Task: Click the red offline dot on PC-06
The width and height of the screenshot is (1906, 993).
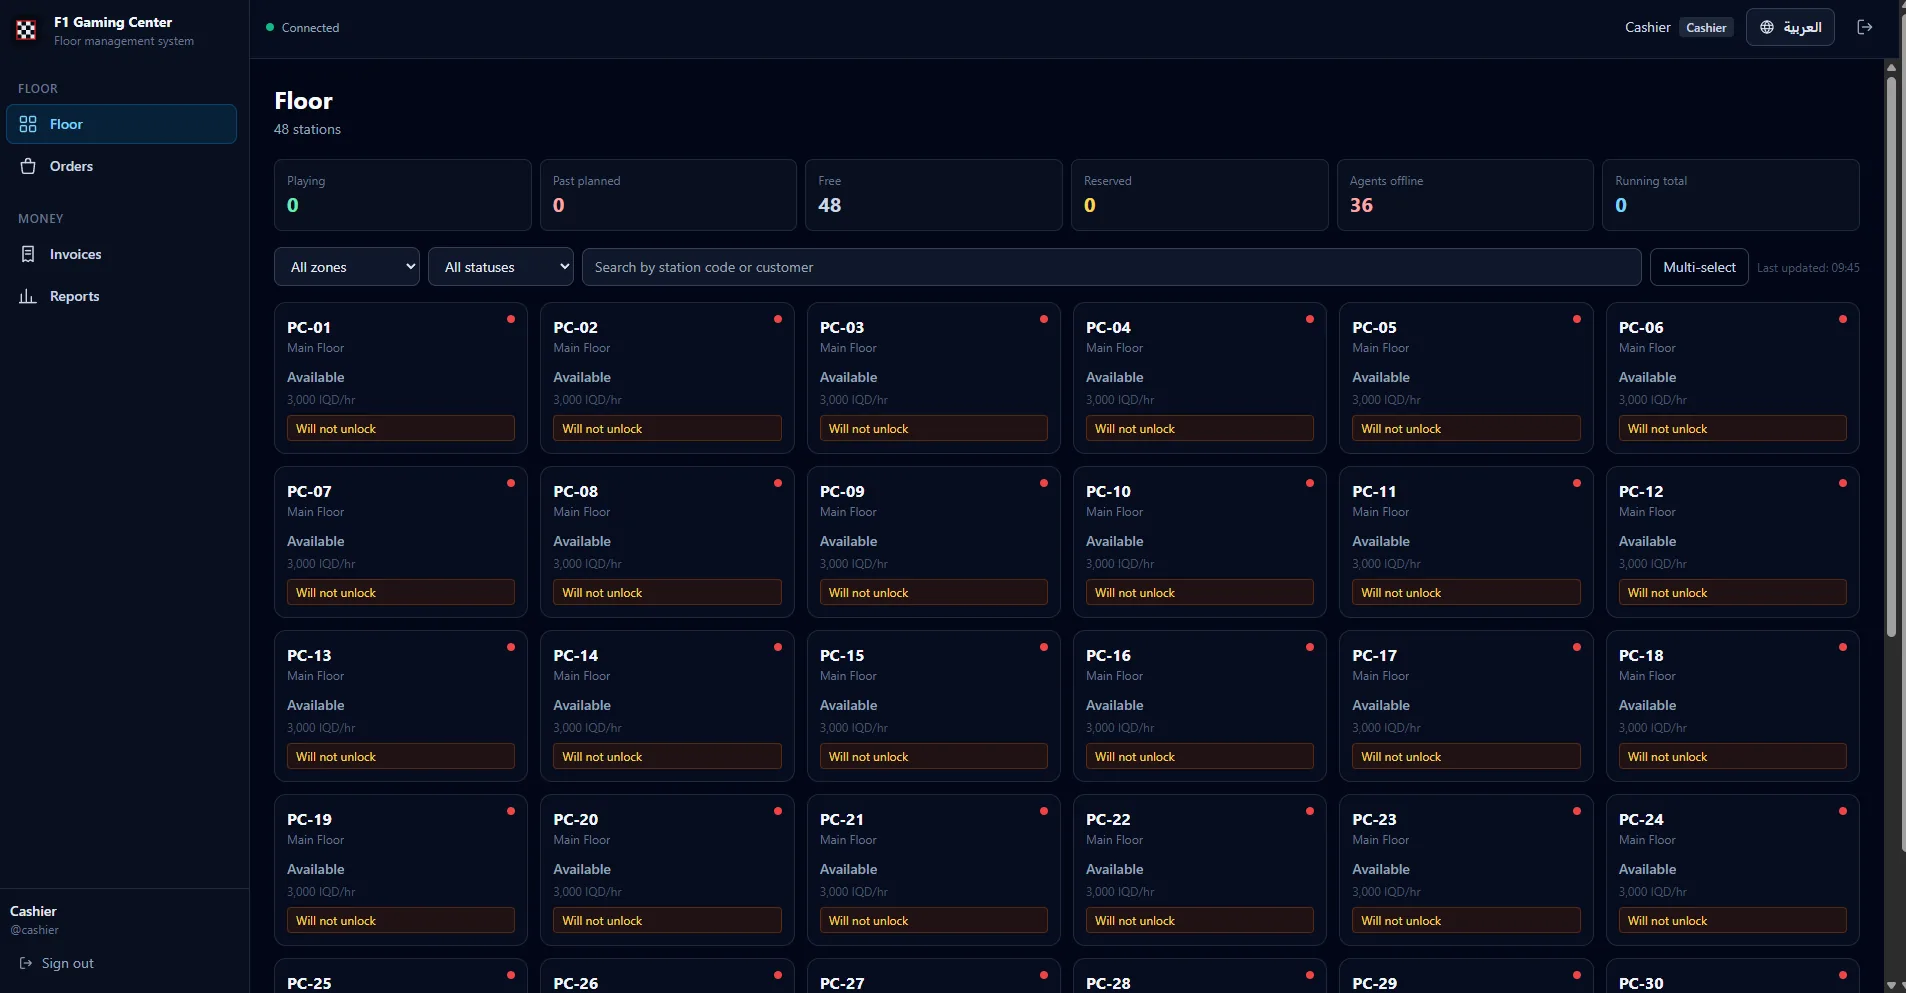Action: click(x=1843, y=319)
